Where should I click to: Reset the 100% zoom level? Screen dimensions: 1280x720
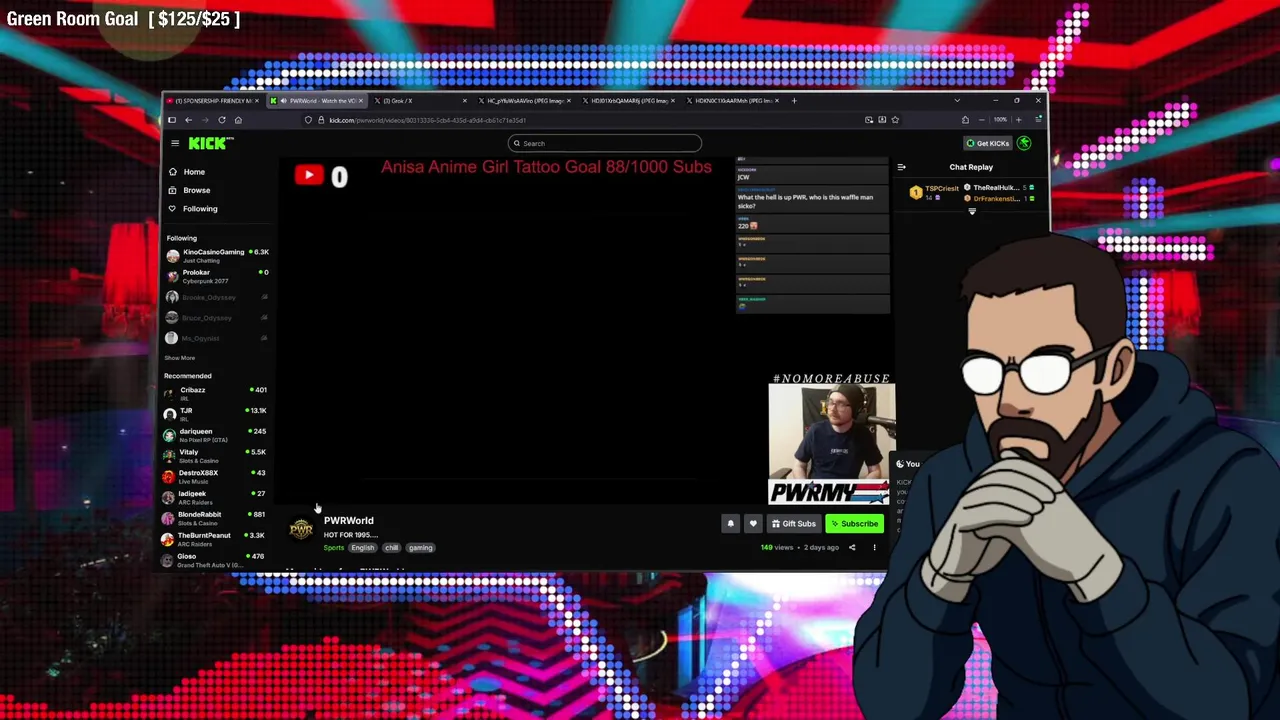(x=1000, y=120)
